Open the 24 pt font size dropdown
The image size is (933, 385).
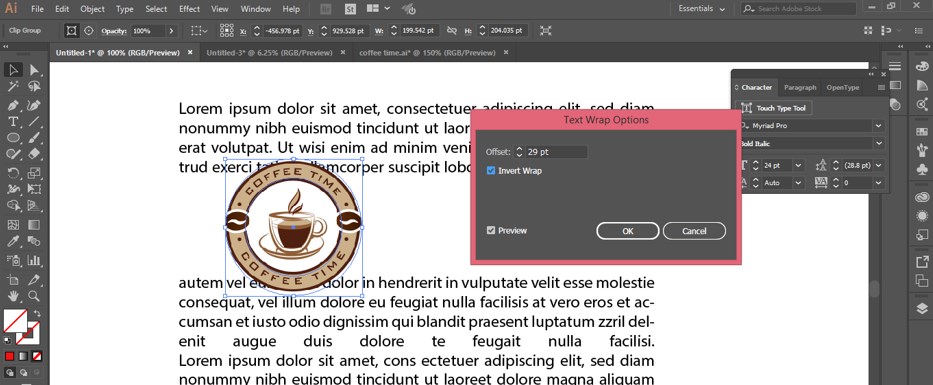(798, 165)
